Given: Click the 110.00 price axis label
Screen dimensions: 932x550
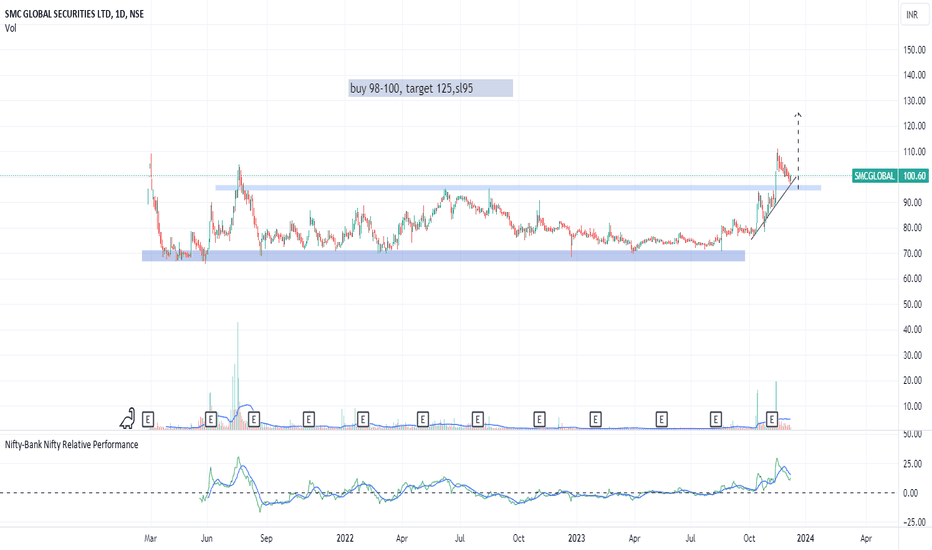Looking at the screenshot, I should point(914,152).
